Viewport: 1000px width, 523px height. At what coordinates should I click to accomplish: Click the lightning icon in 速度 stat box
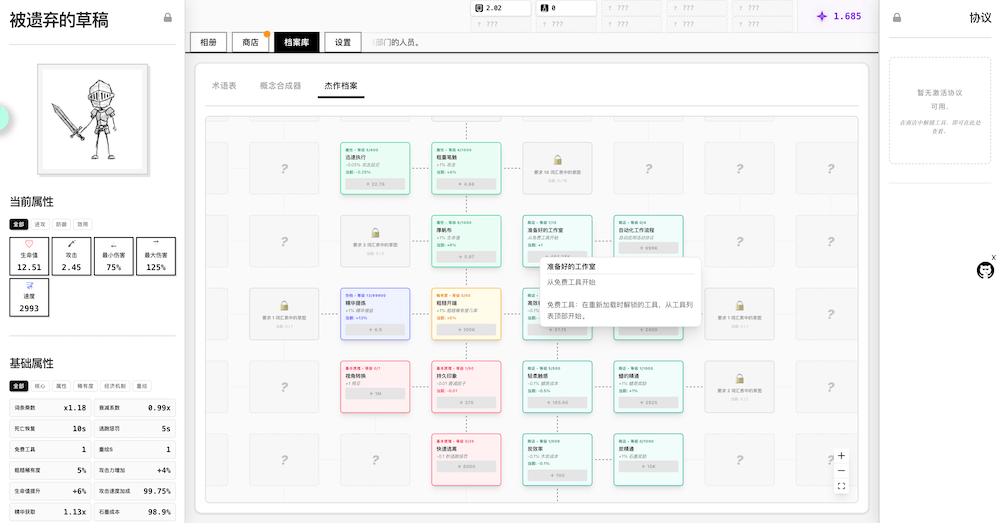click(29, 285)
